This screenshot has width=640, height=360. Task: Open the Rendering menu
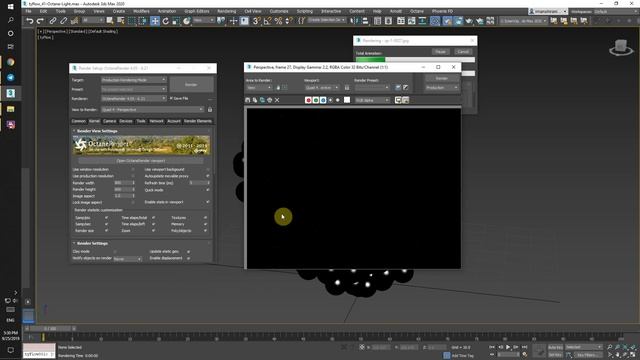click(227, 11)
